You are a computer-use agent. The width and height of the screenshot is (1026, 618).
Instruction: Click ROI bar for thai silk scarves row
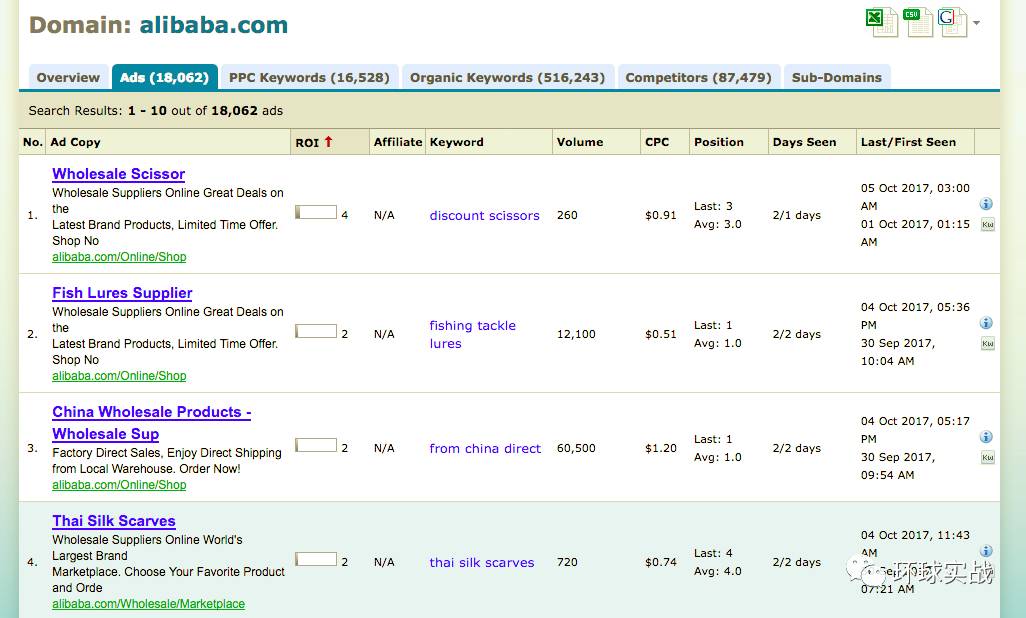point(316,559)
